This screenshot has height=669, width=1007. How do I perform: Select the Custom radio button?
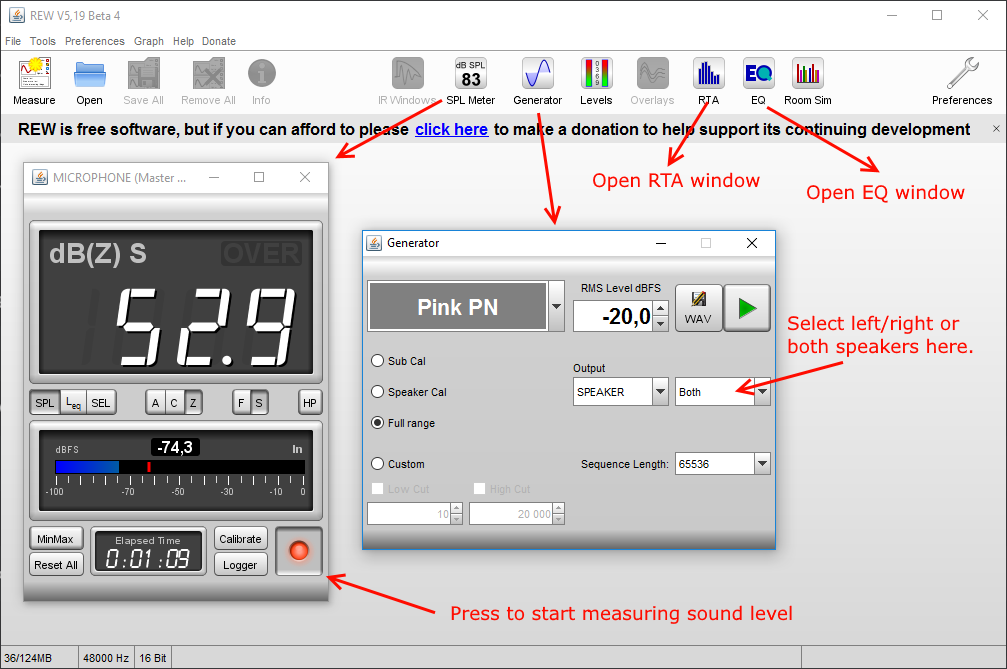(x=377, y=464)
